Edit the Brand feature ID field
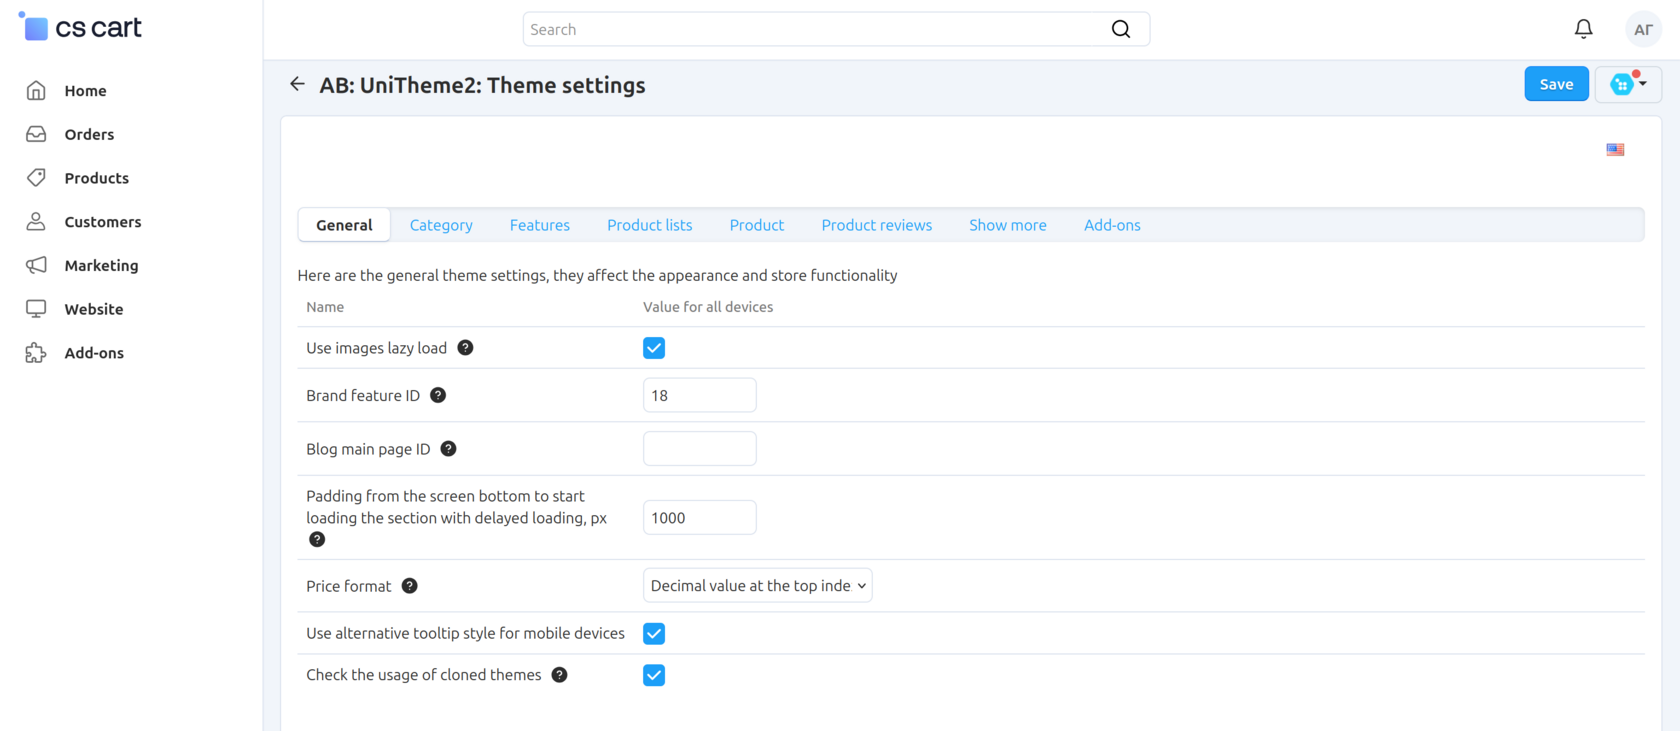Image resolution: width=1680 pixels, height=731 pixels. pyautogui.click(x=700, y=395)
